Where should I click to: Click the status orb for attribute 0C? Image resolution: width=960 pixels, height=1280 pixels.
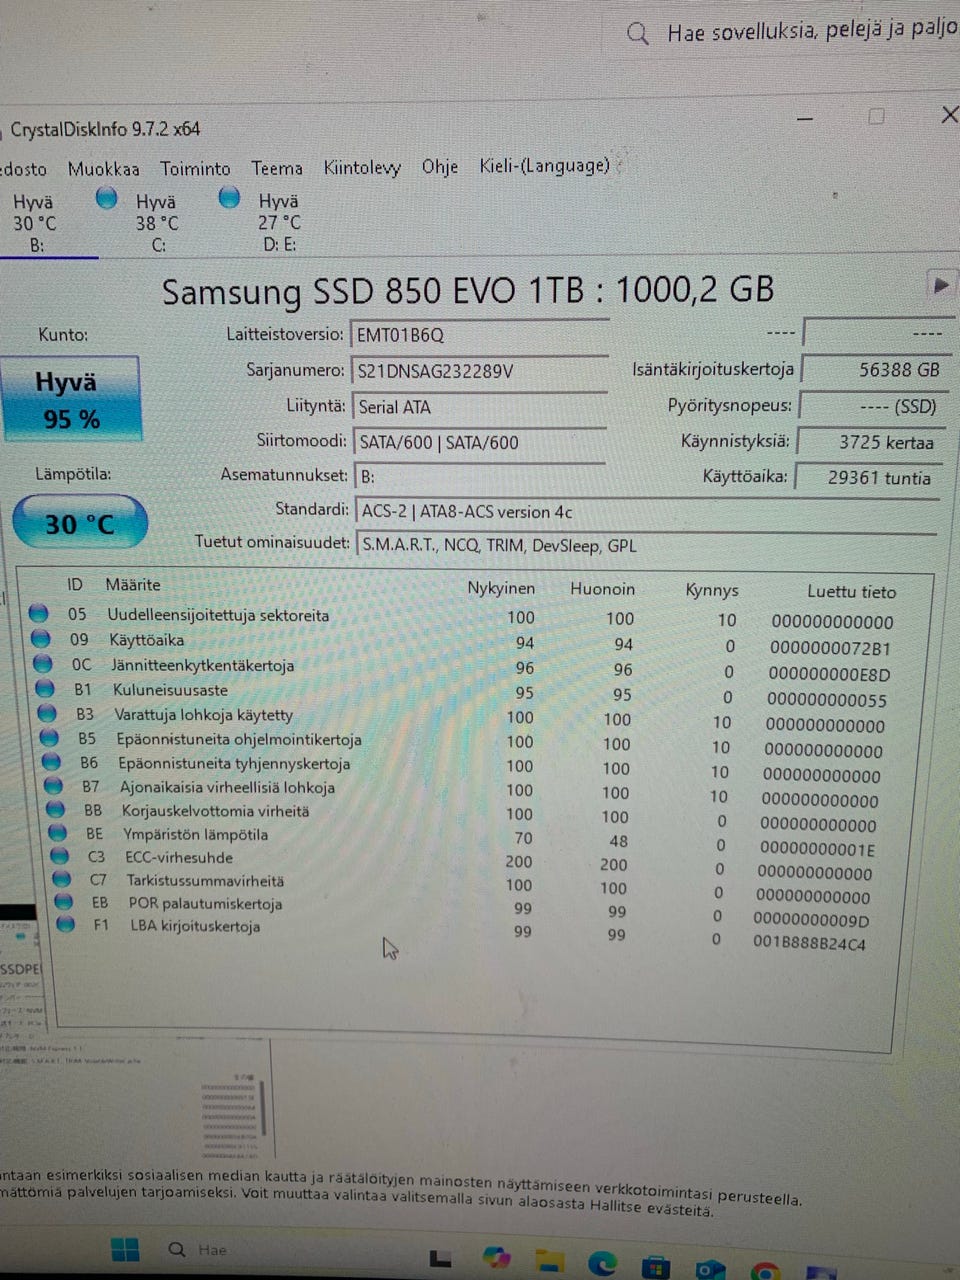(x=43, y=663)
